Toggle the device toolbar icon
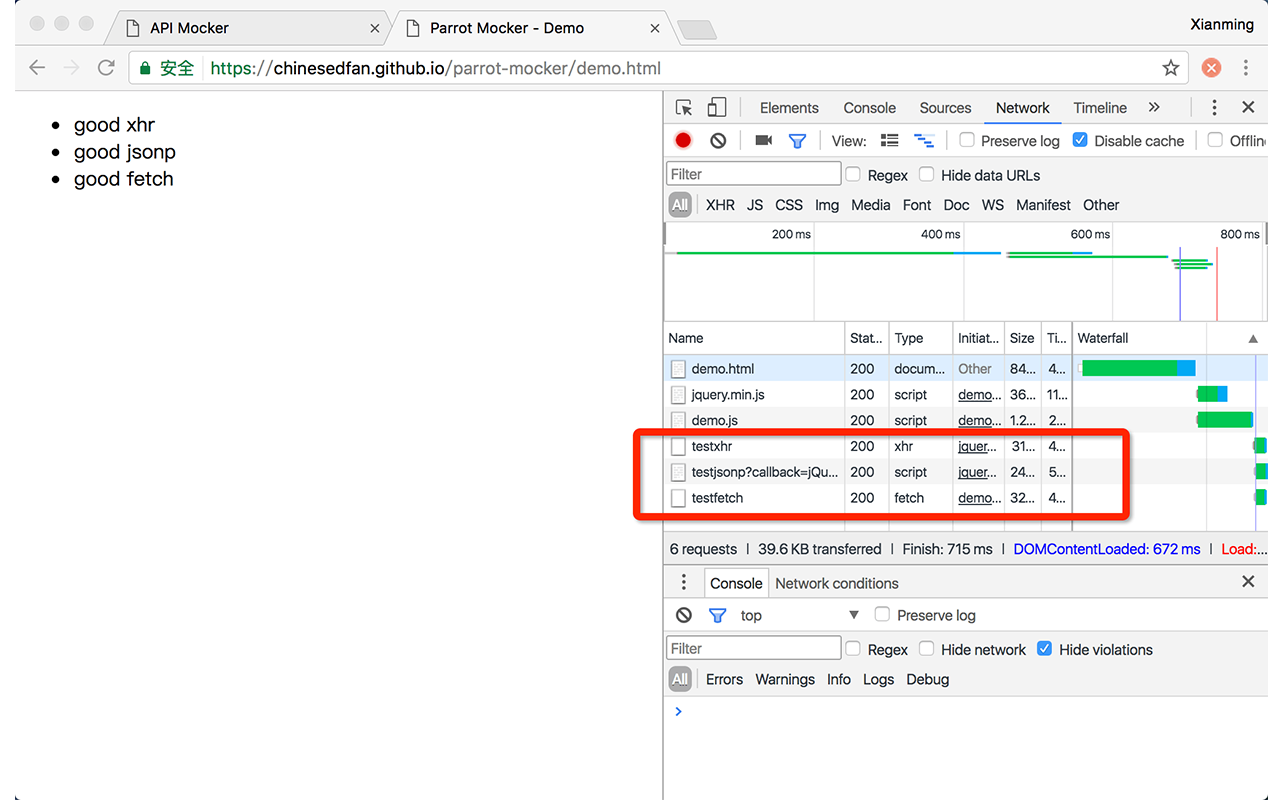Screen dimensions: 1280x800 point(716,108)
